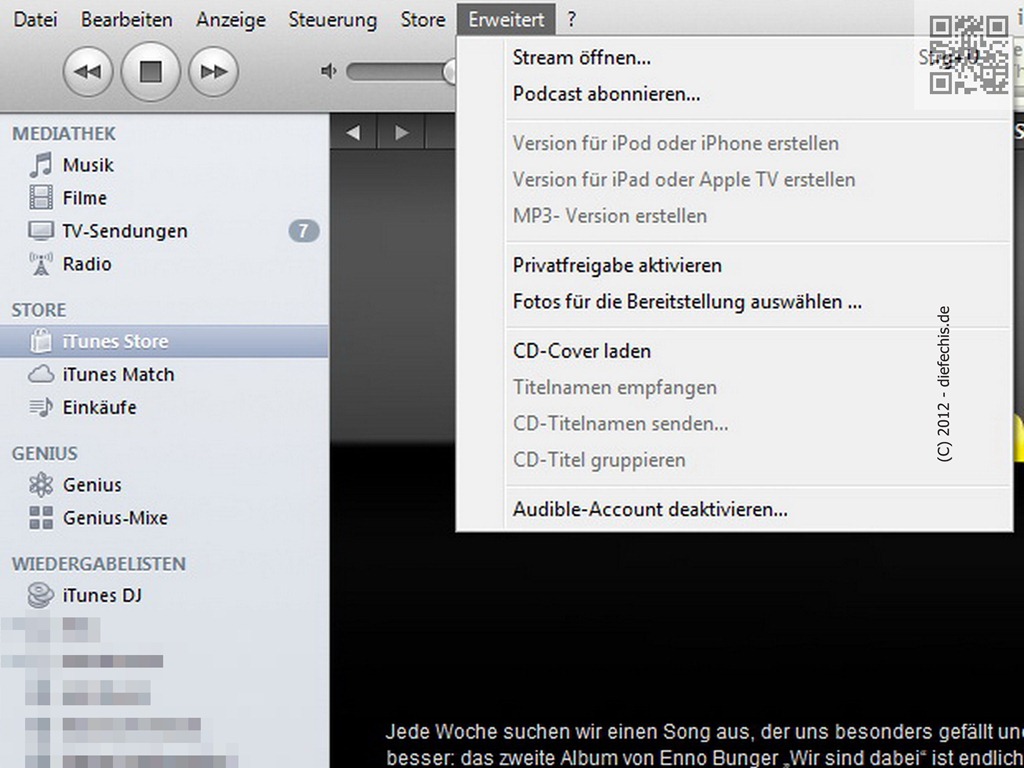Click the volume speaker icon

tap(328, 71)
